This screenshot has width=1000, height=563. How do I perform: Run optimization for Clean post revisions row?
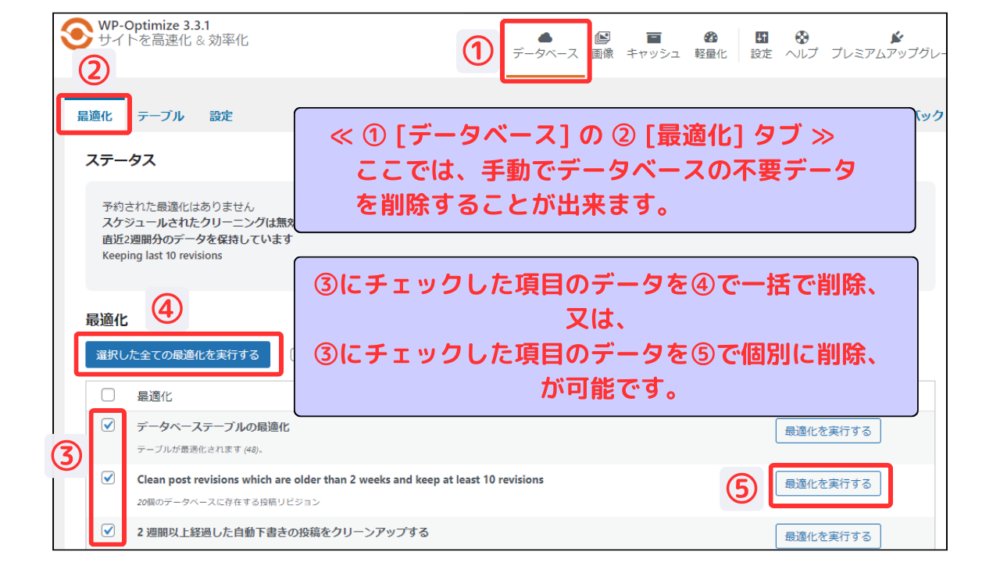[x=828, y=484]
